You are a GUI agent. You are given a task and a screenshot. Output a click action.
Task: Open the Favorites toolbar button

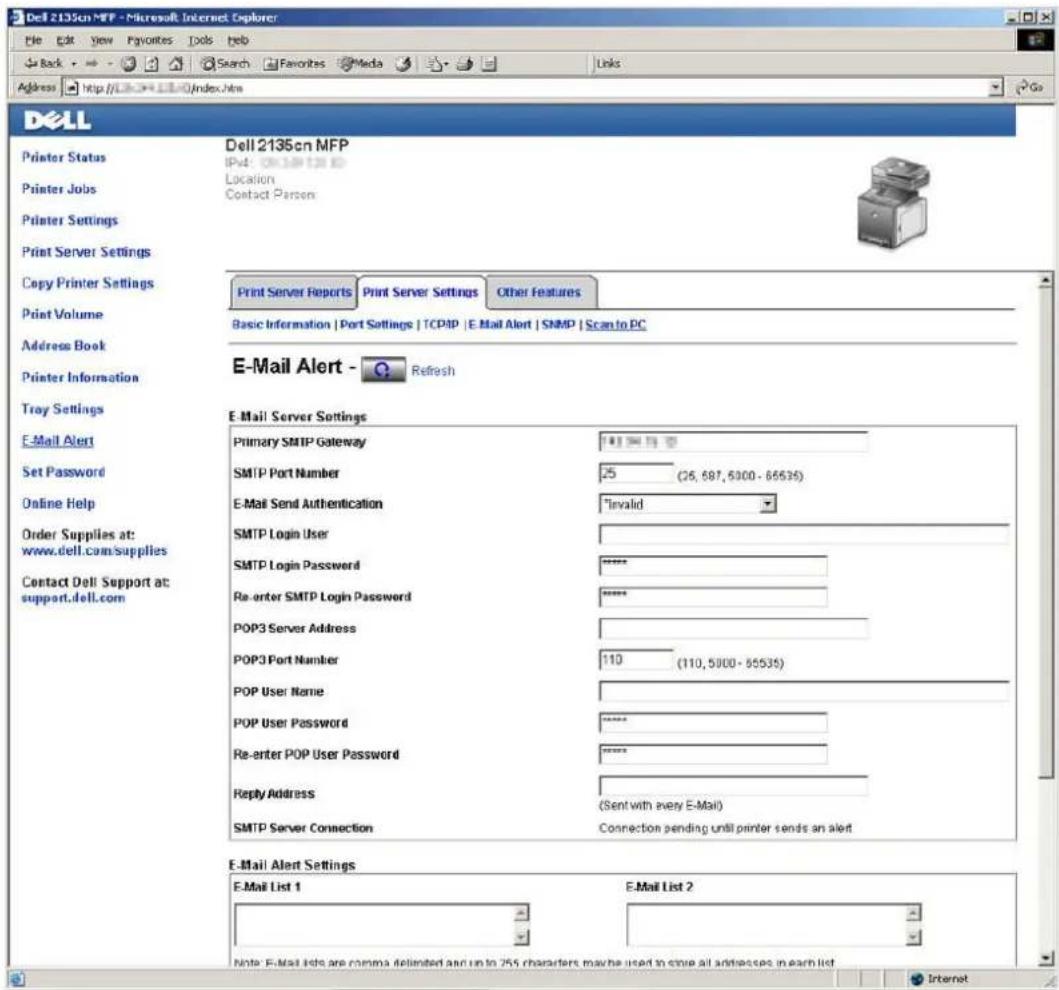(x=294, y=63)
